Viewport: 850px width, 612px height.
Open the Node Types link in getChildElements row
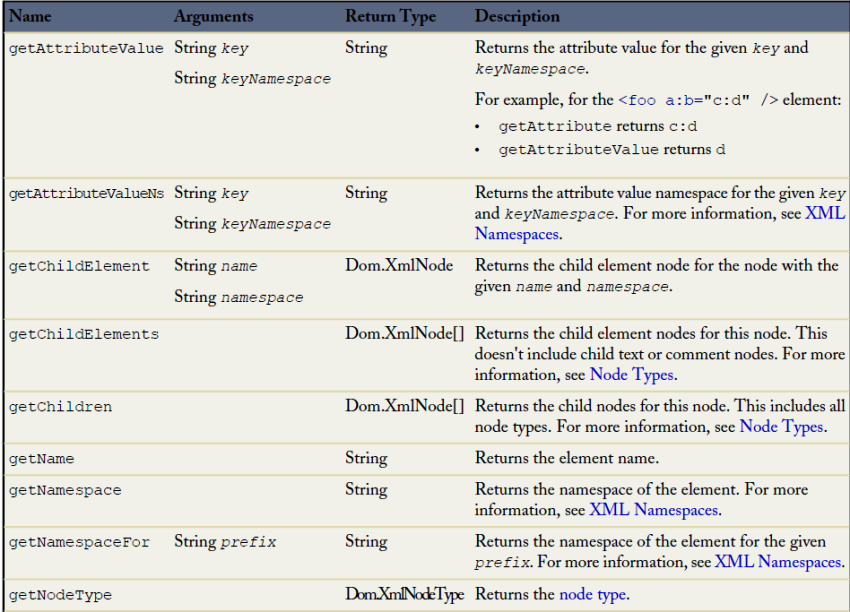point(631,375)
